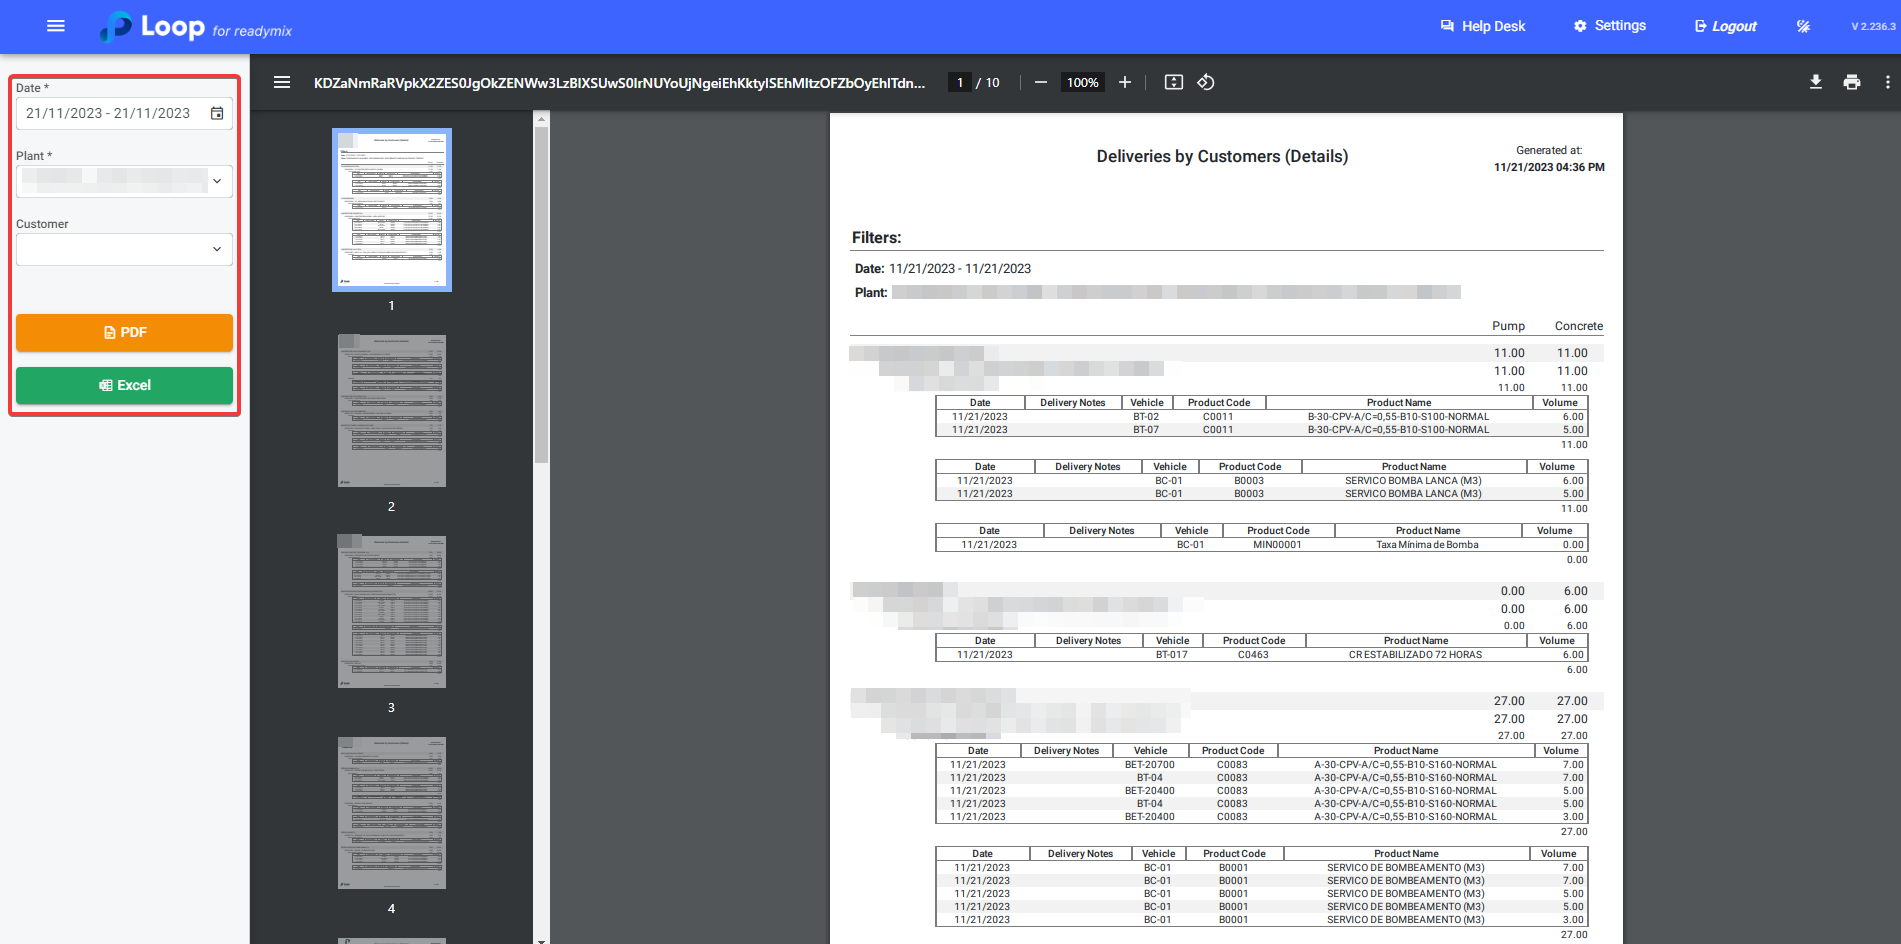Click the PDF zoom in button

coord(1125,82)
